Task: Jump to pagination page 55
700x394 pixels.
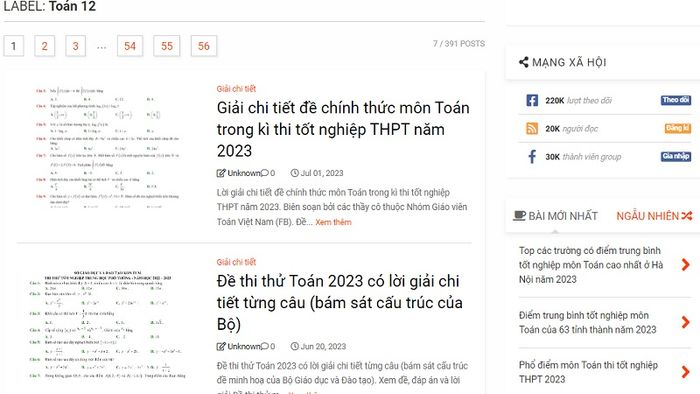Action: click(167, 46)
